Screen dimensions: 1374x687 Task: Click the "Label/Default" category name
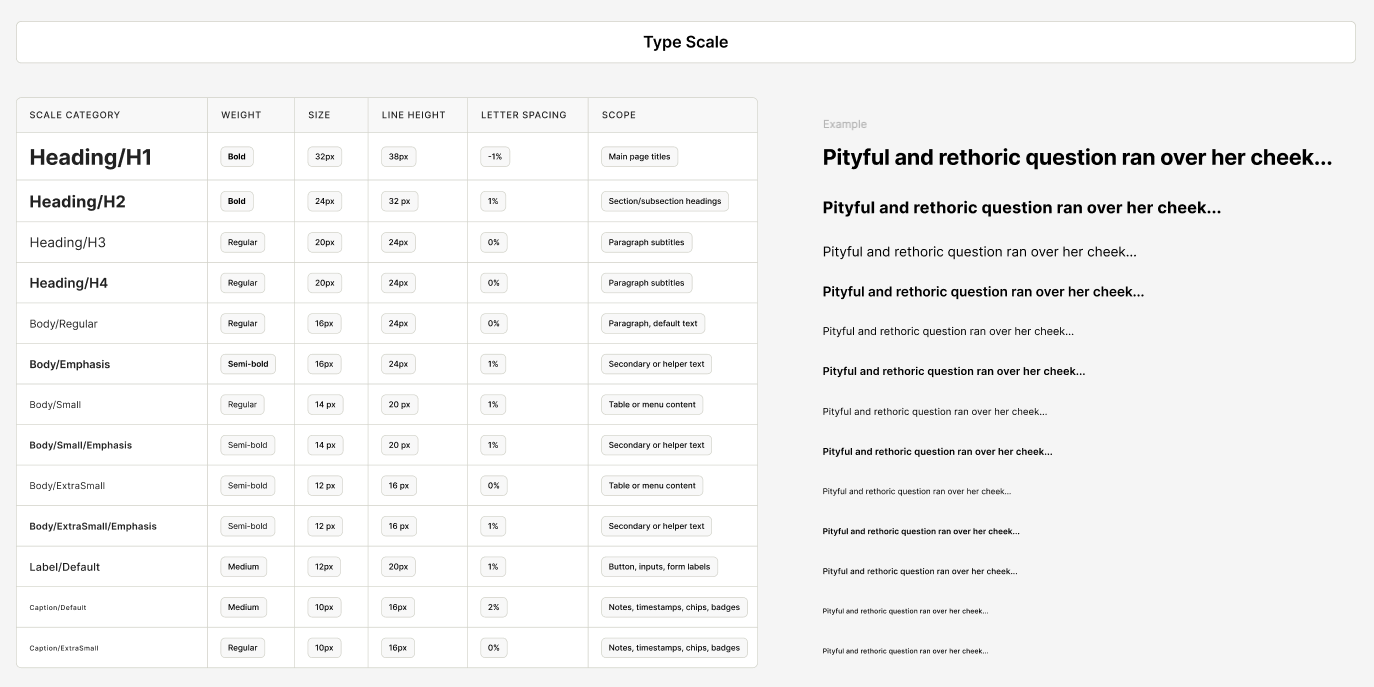(65, 567)
